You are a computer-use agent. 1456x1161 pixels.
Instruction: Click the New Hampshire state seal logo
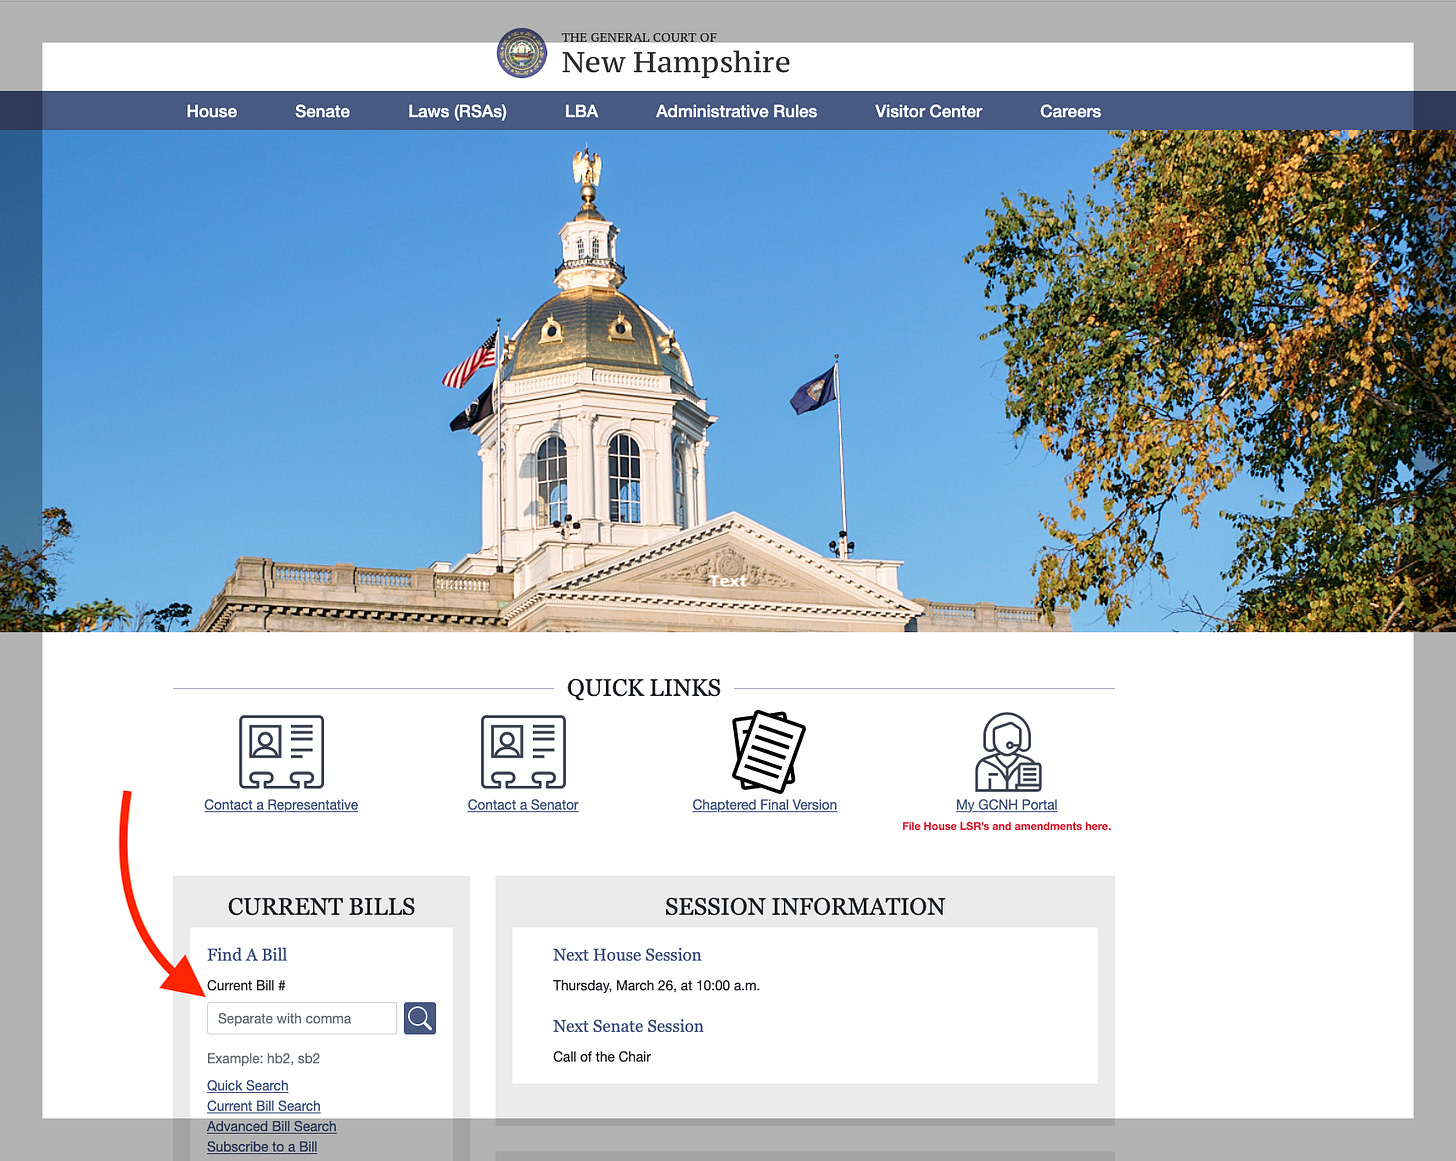(522, 53)
